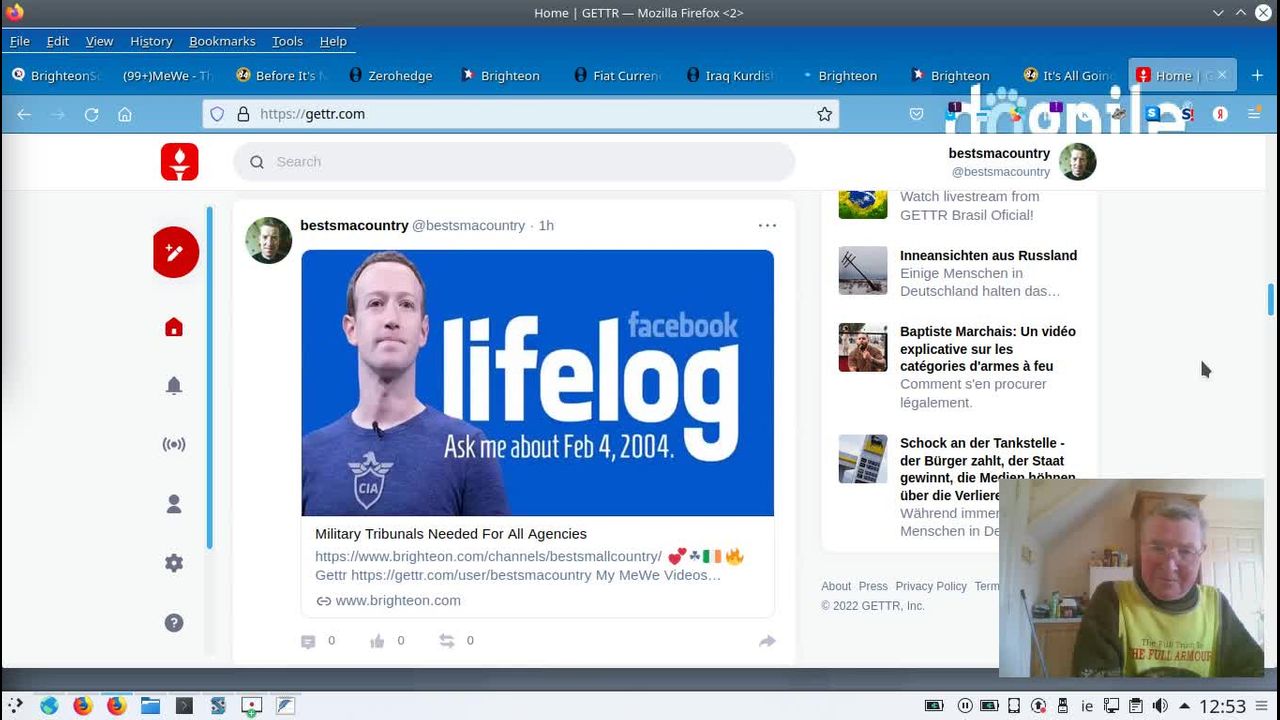Open profile person icon in sidebar
The image size is (1280, 720).
click(174, 505)
